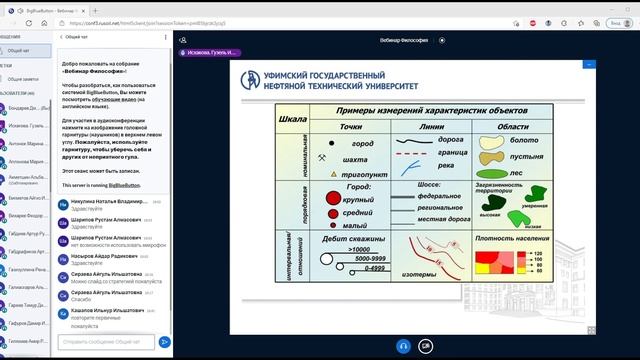Image resolution: width=640 pixels, height=360 pixels.
Task: Select the BigBlueButton Вебинар tab
Action: (x=46, y=11)
